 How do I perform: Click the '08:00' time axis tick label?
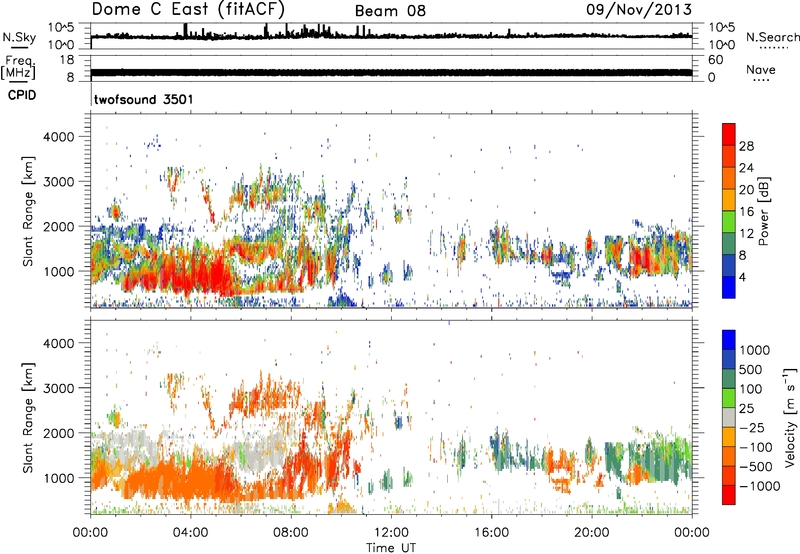click(x=291, y=533)
